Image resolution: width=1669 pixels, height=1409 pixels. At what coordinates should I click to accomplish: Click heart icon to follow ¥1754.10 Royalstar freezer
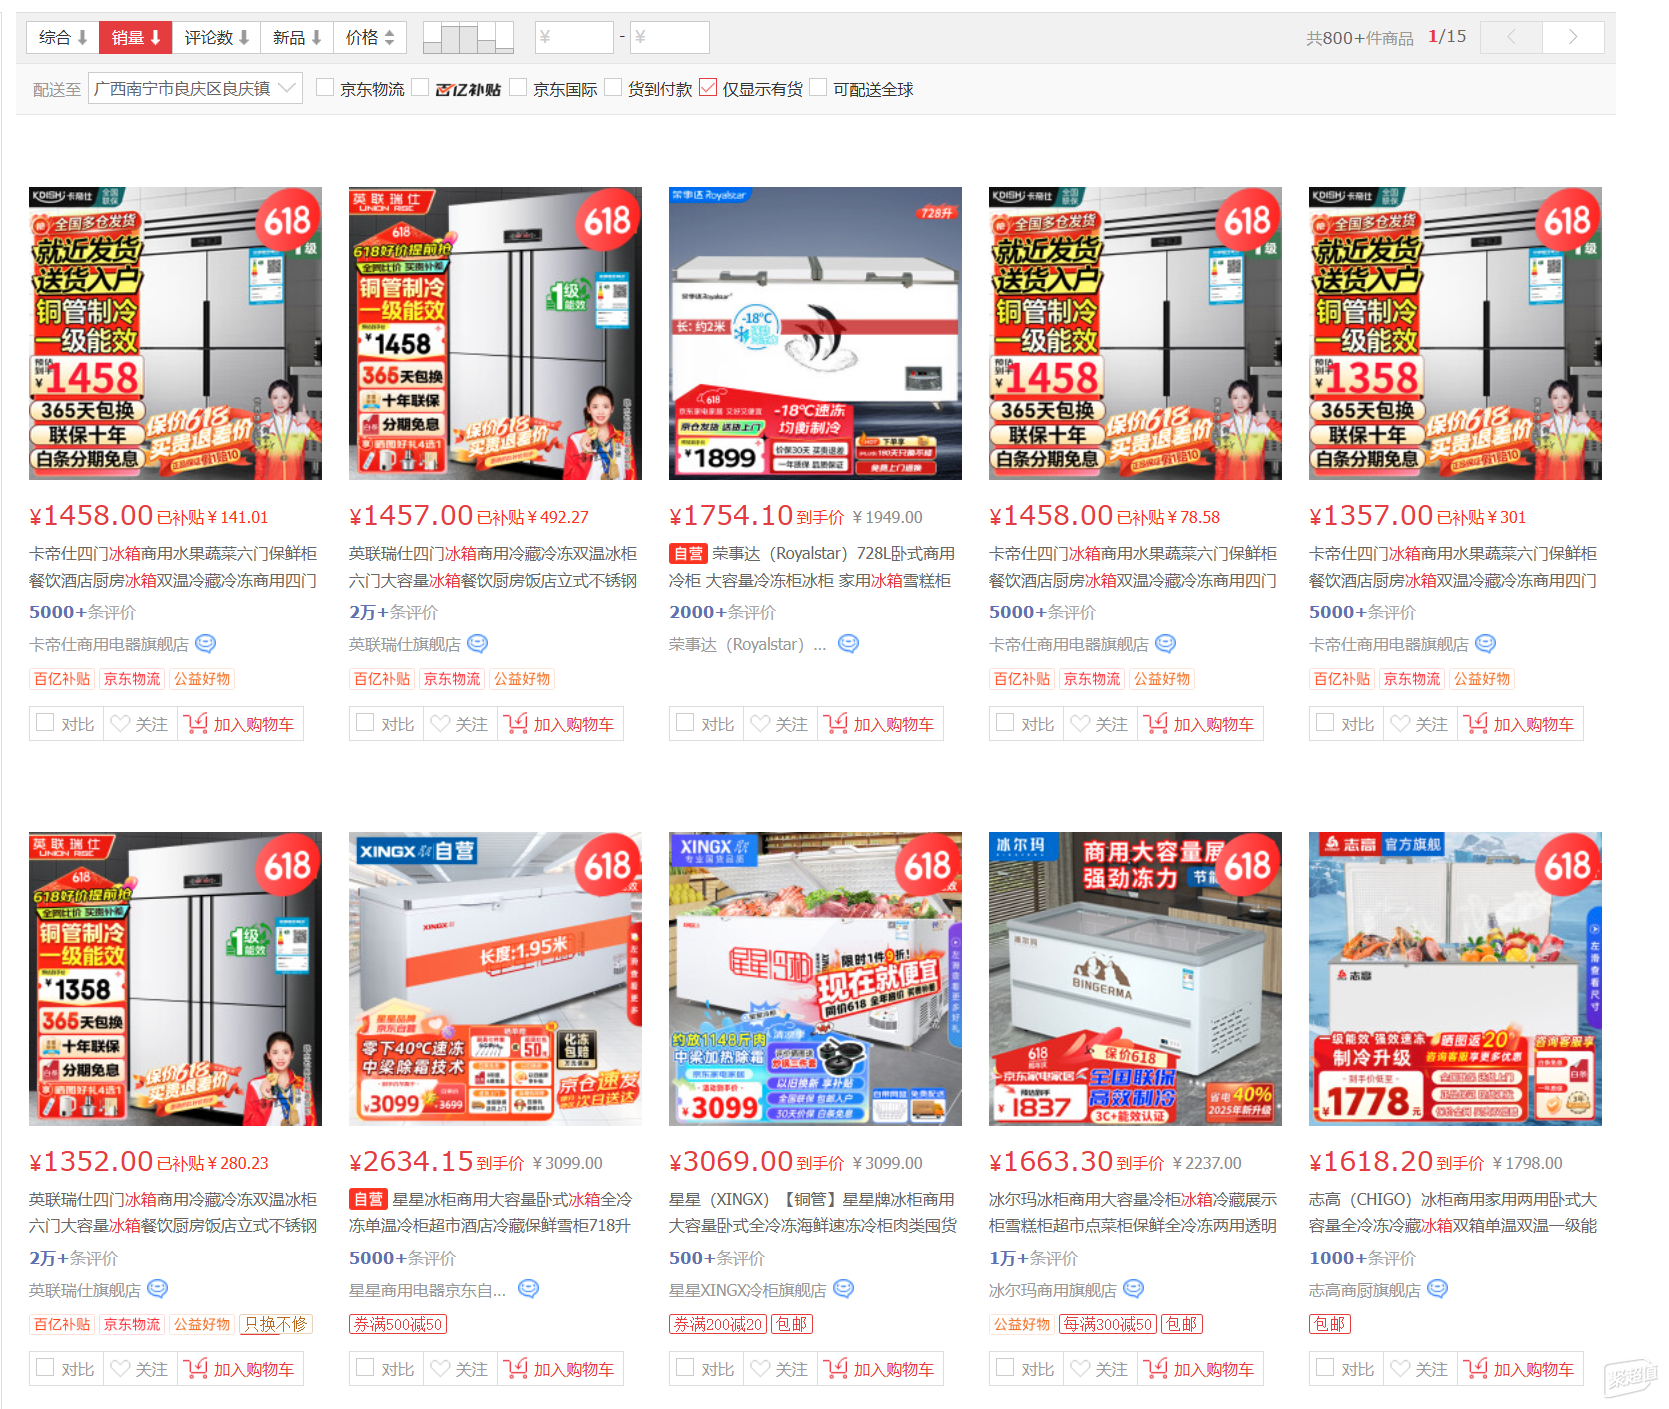[x=761, y=723]
